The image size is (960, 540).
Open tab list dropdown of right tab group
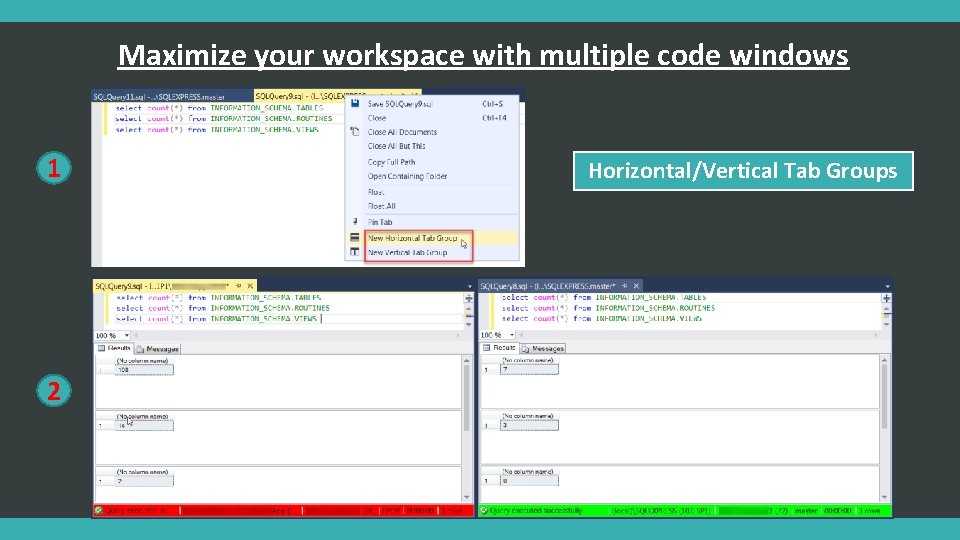887,287
